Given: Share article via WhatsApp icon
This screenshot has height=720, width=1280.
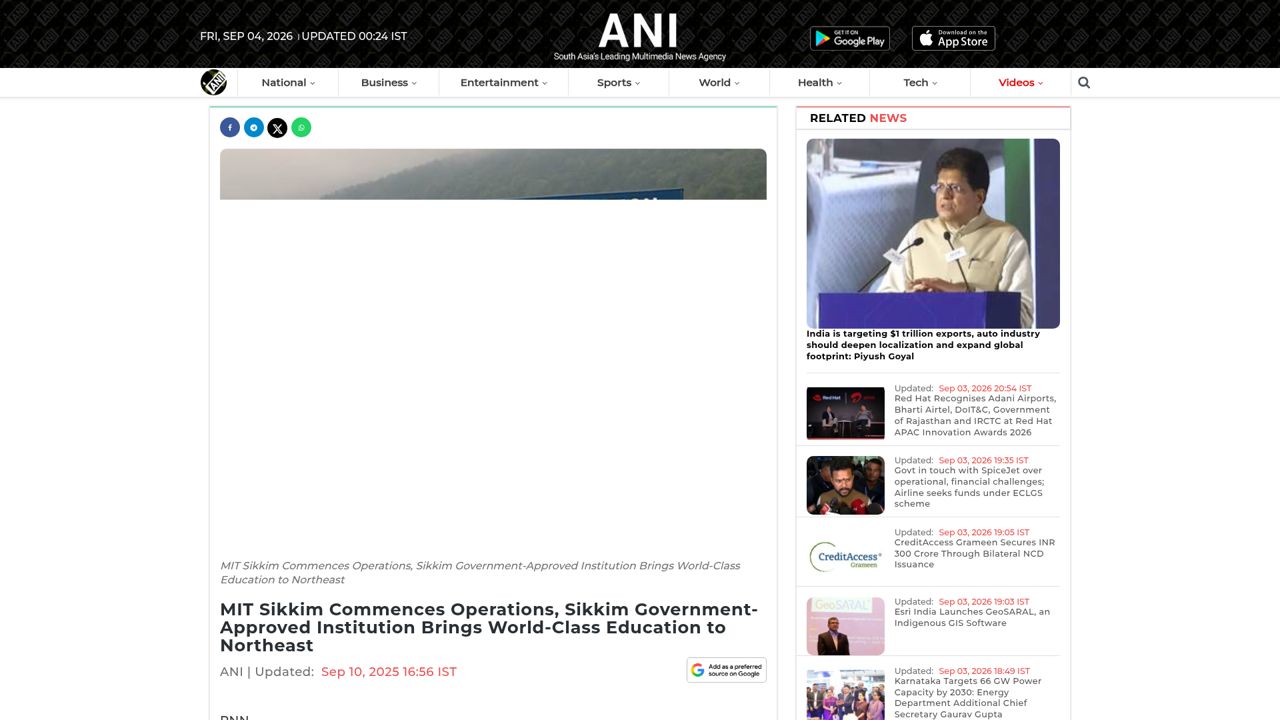Looking at the screenshot, I should [x=301, y=127].
